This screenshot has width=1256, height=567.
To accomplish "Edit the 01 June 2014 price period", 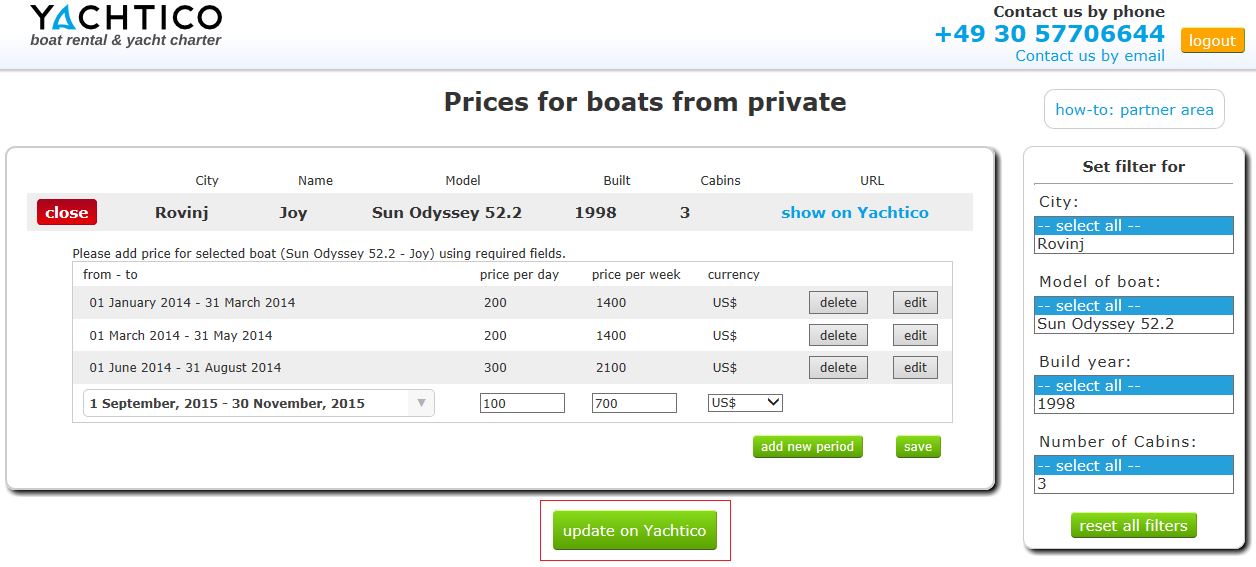I will (915, 367).
